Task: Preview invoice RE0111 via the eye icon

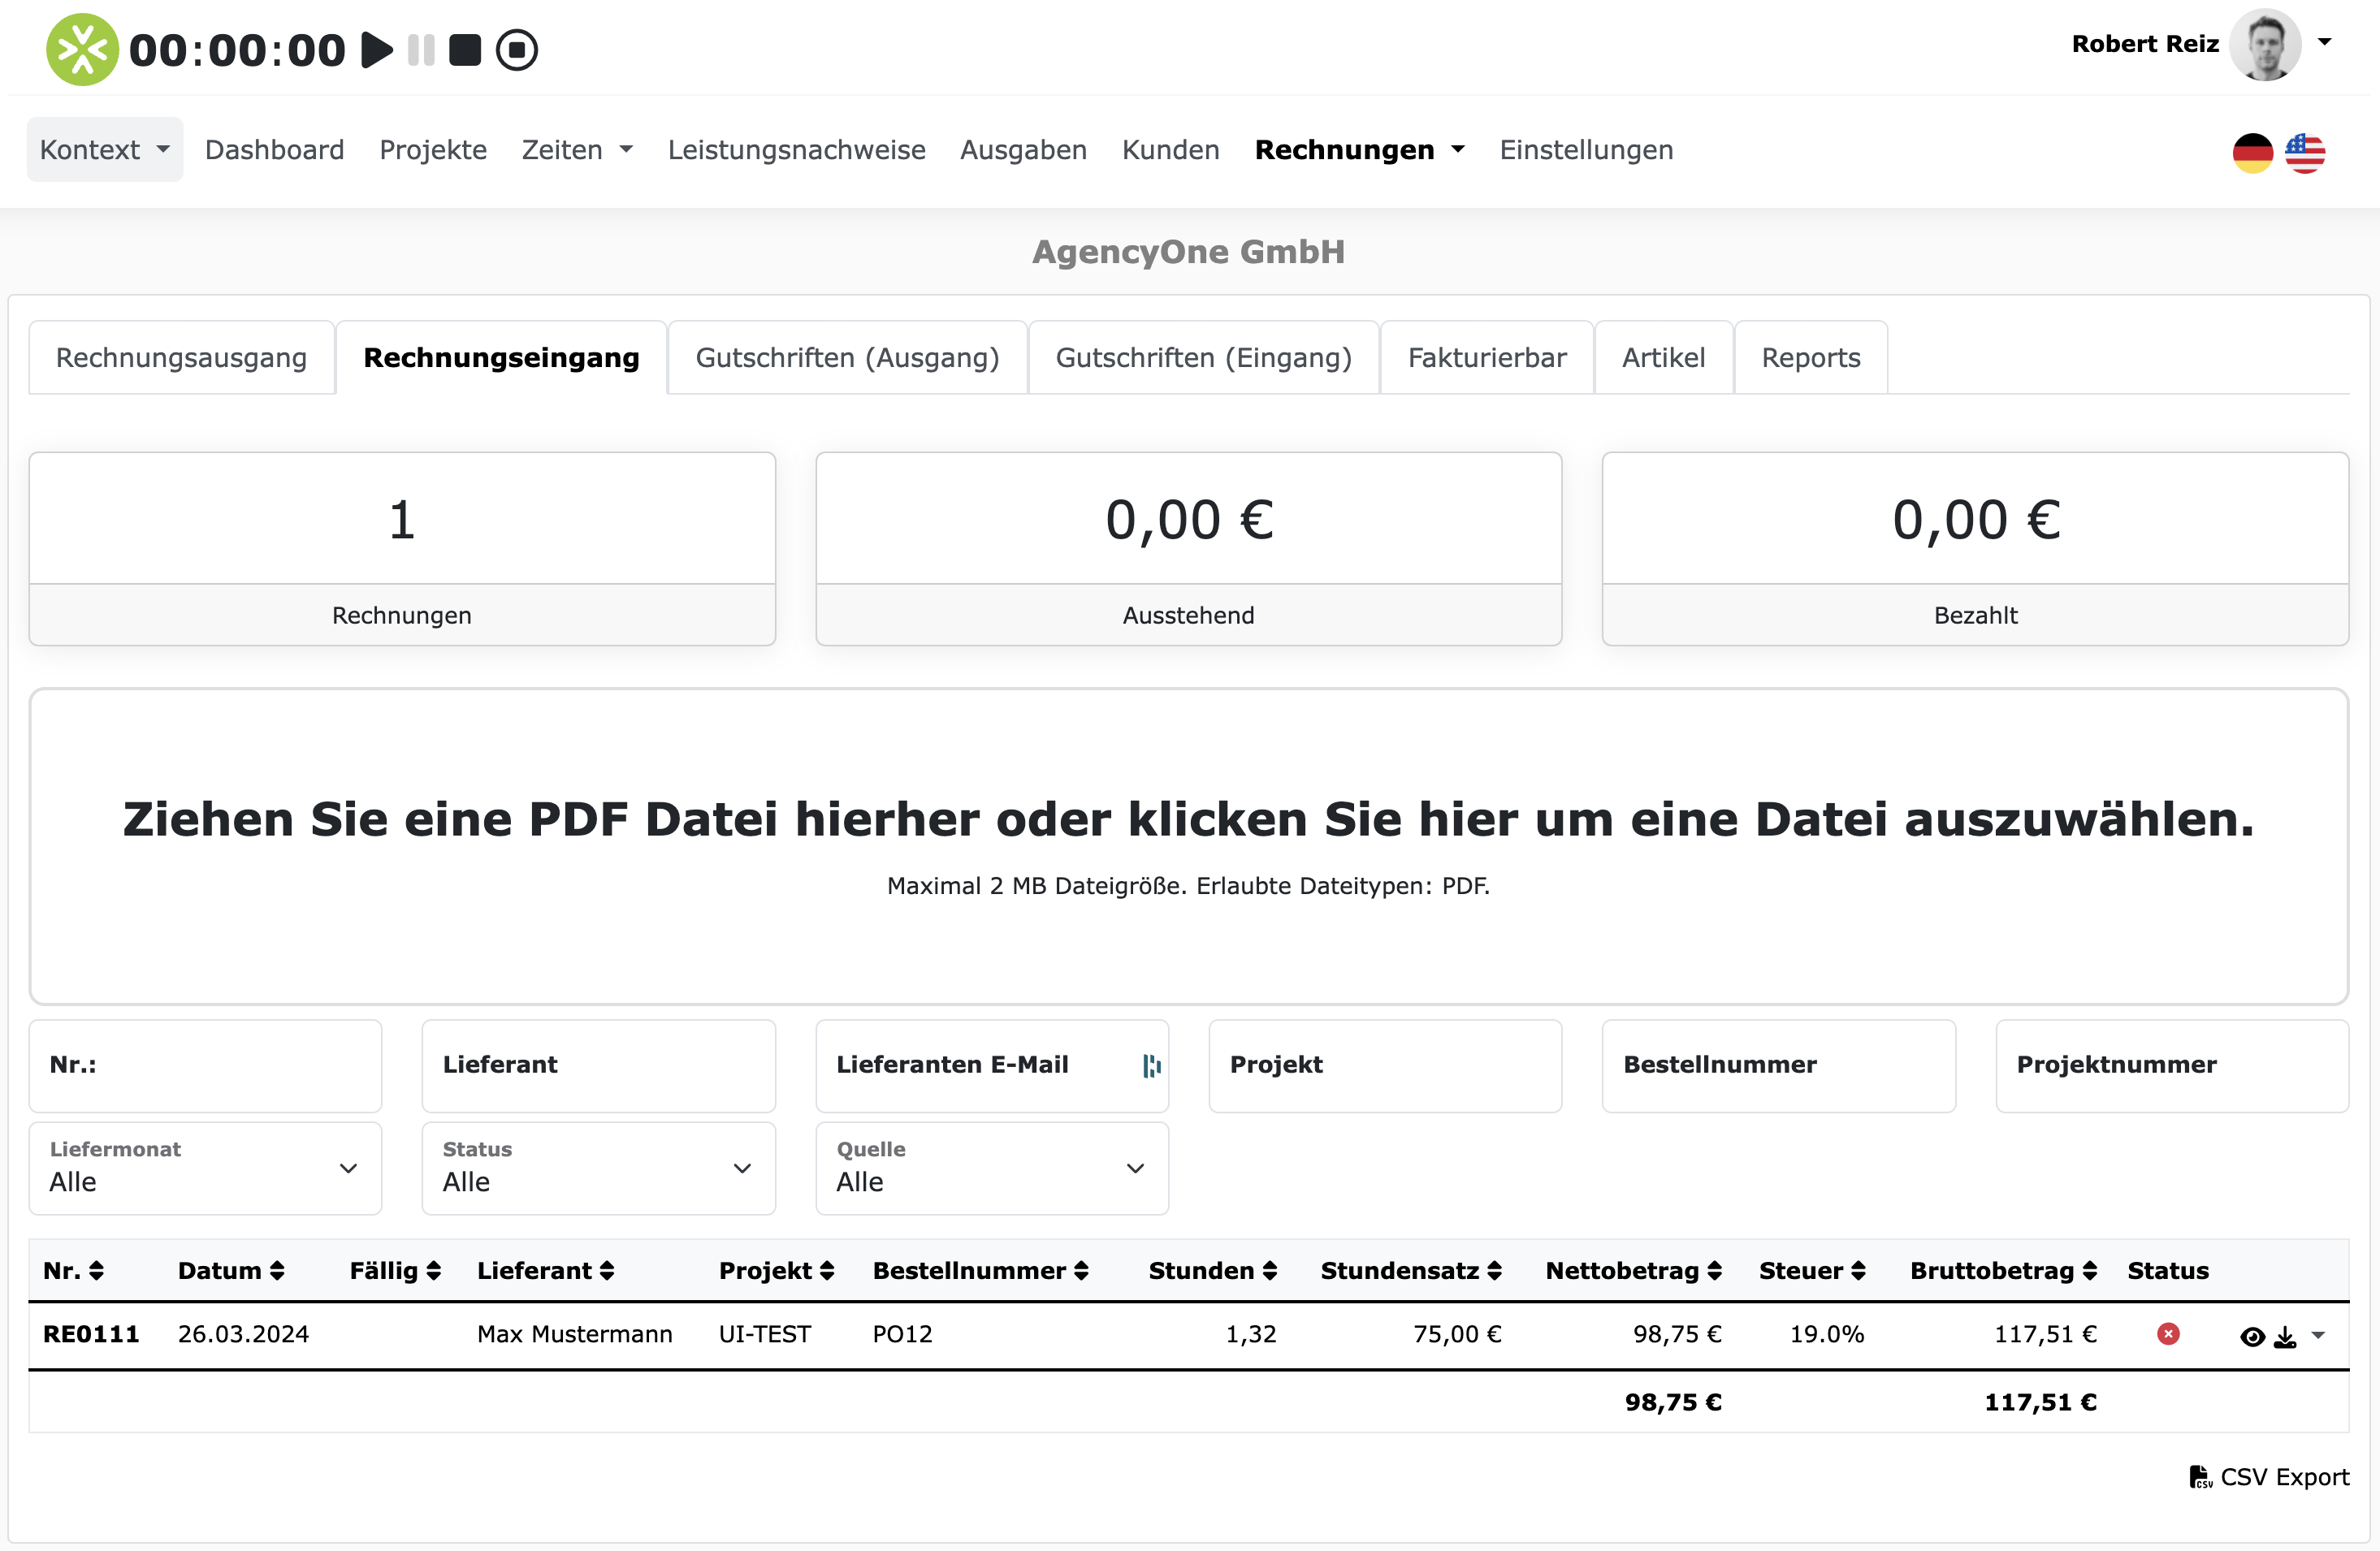Action: (x=2252, y=1337)
